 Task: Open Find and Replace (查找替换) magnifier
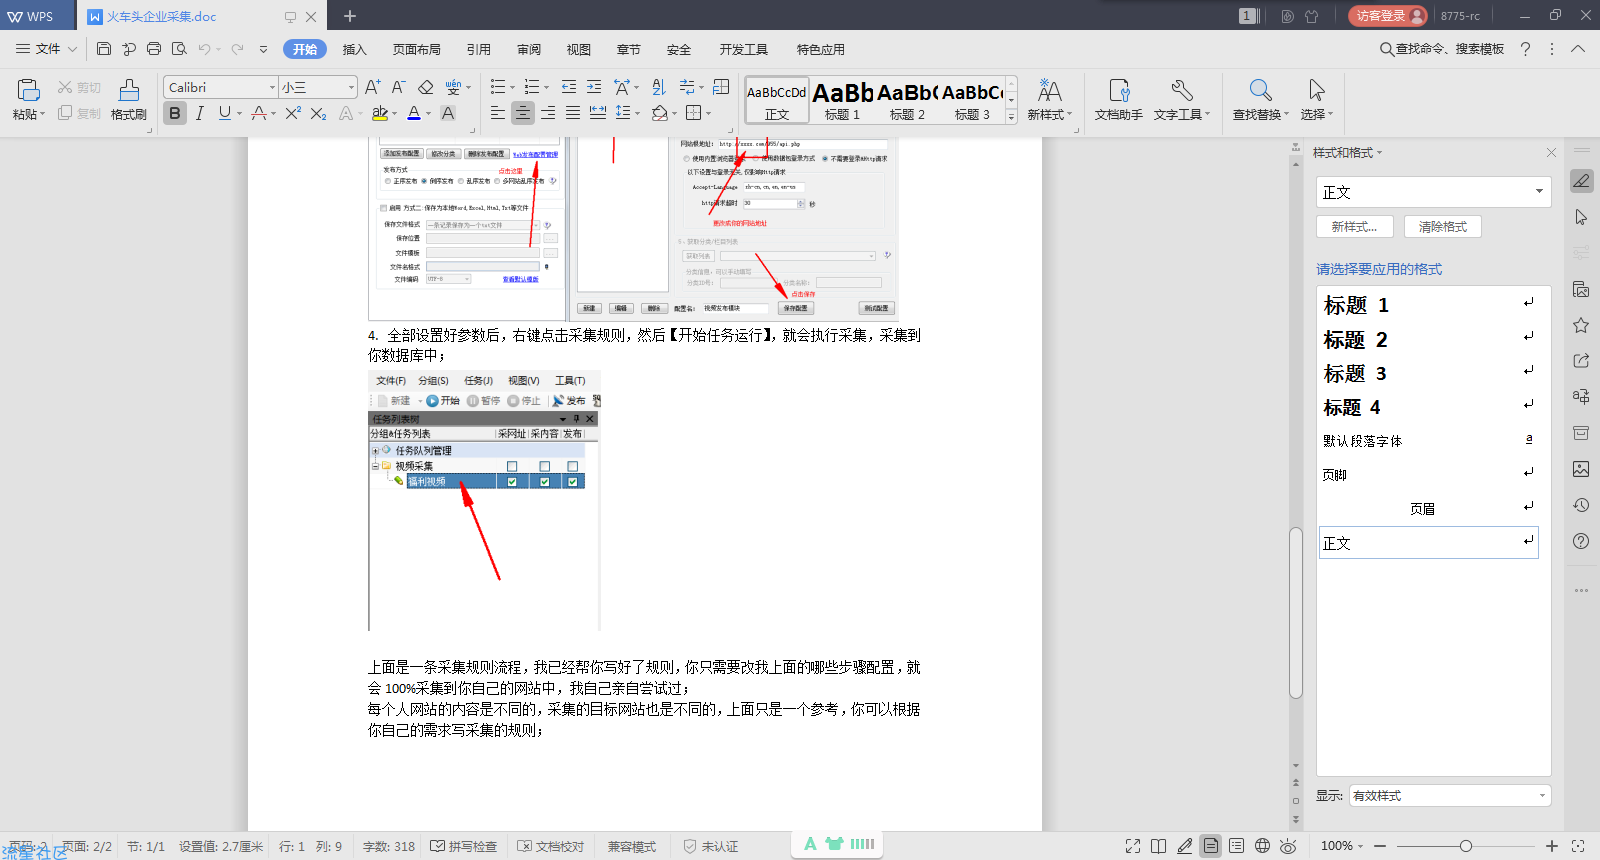click(x=1260, y=90)
